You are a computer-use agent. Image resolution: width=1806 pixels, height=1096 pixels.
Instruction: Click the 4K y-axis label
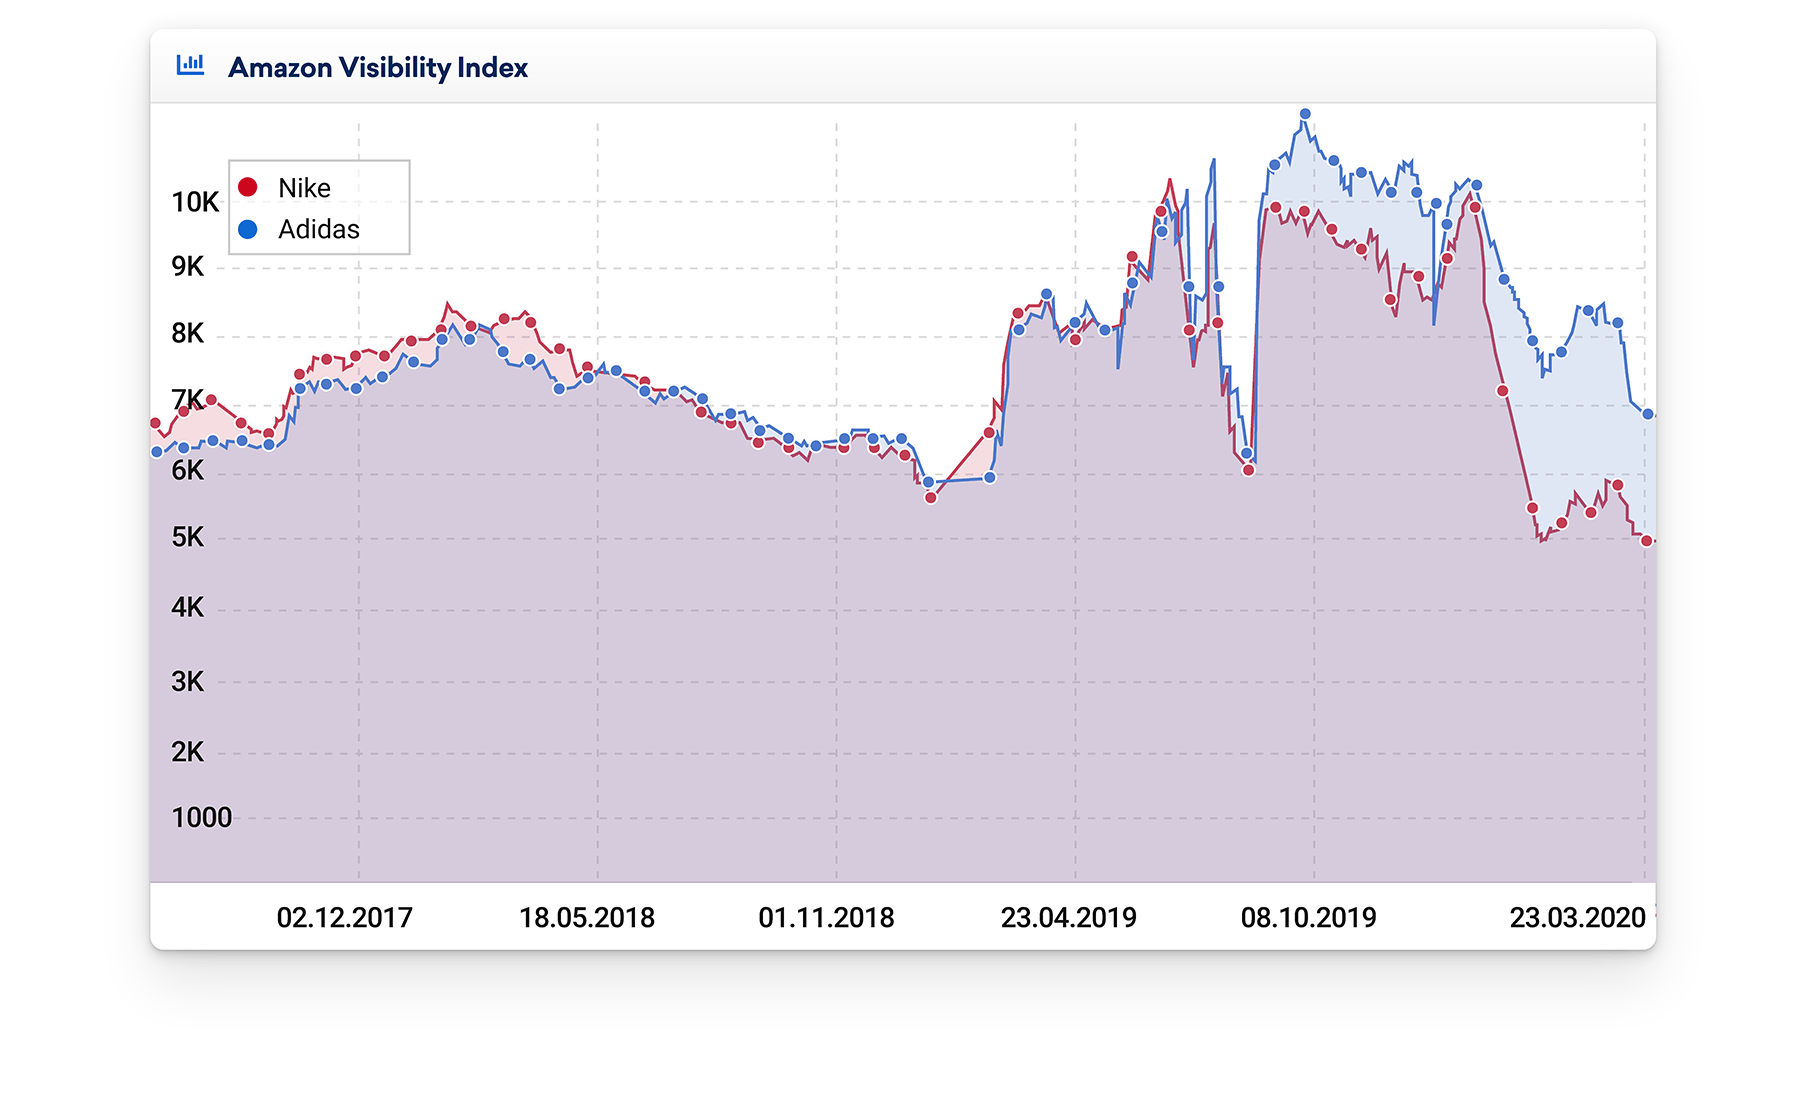(x=187, y=607)
